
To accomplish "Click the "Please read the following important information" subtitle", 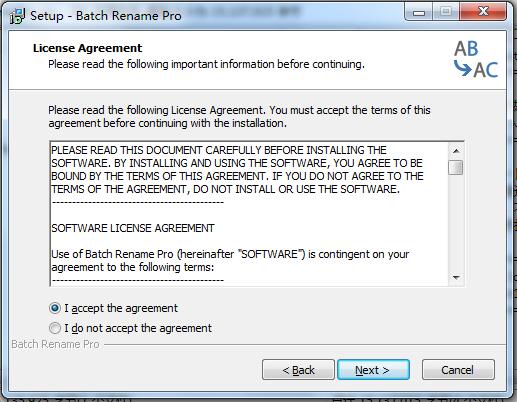I will (x=206, y=64).
